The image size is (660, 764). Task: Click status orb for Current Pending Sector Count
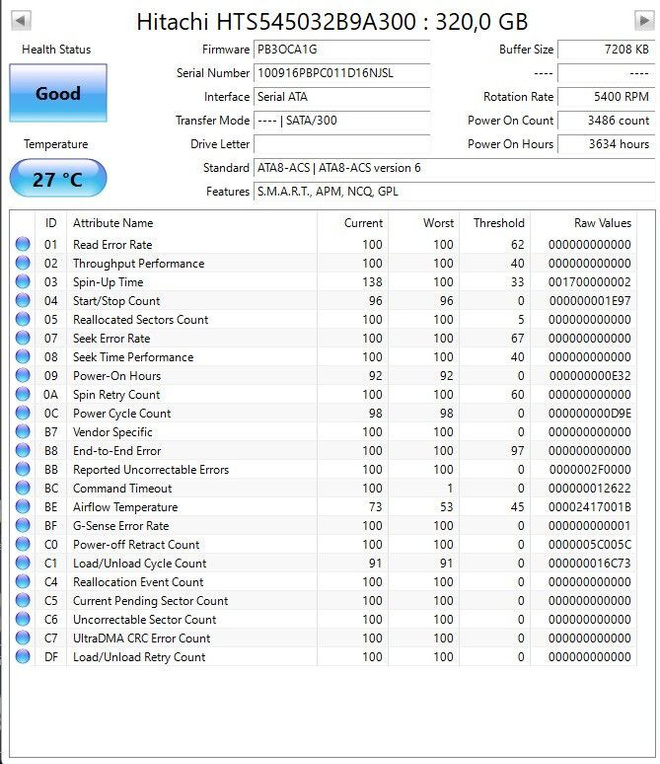(x=22, y=601)
